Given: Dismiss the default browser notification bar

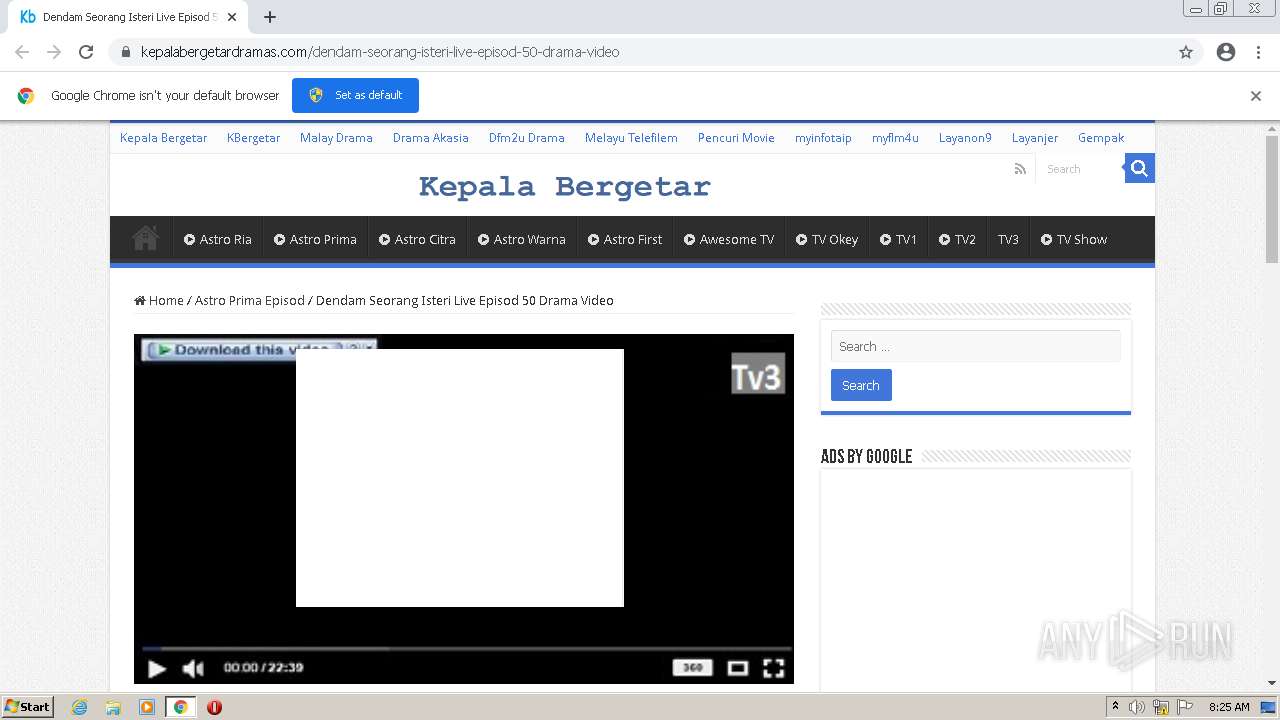Looking at the screenshot, I should [x=1256, y=96].
